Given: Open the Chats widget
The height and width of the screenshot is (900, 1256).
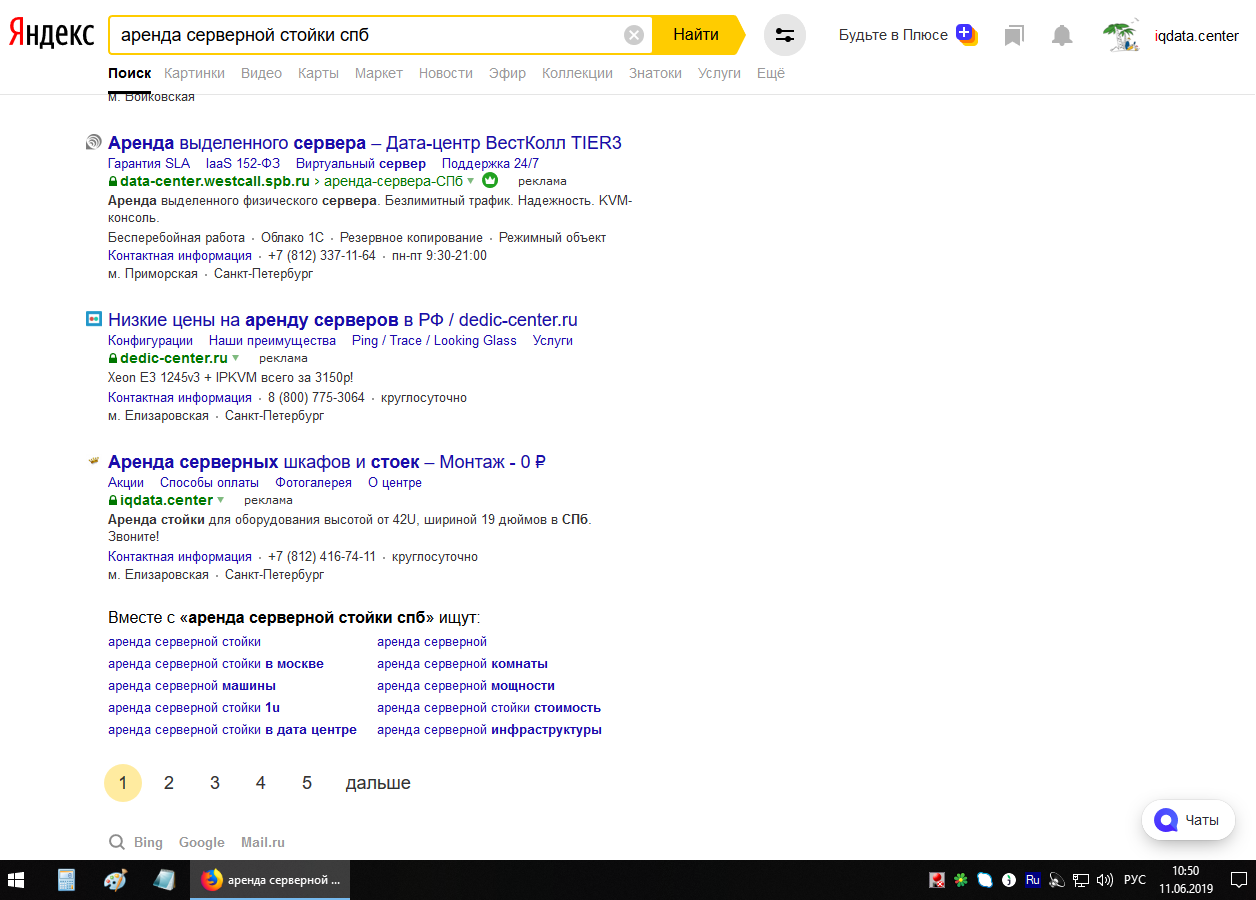Looking at the screenshot, I should coord(1187,820).
